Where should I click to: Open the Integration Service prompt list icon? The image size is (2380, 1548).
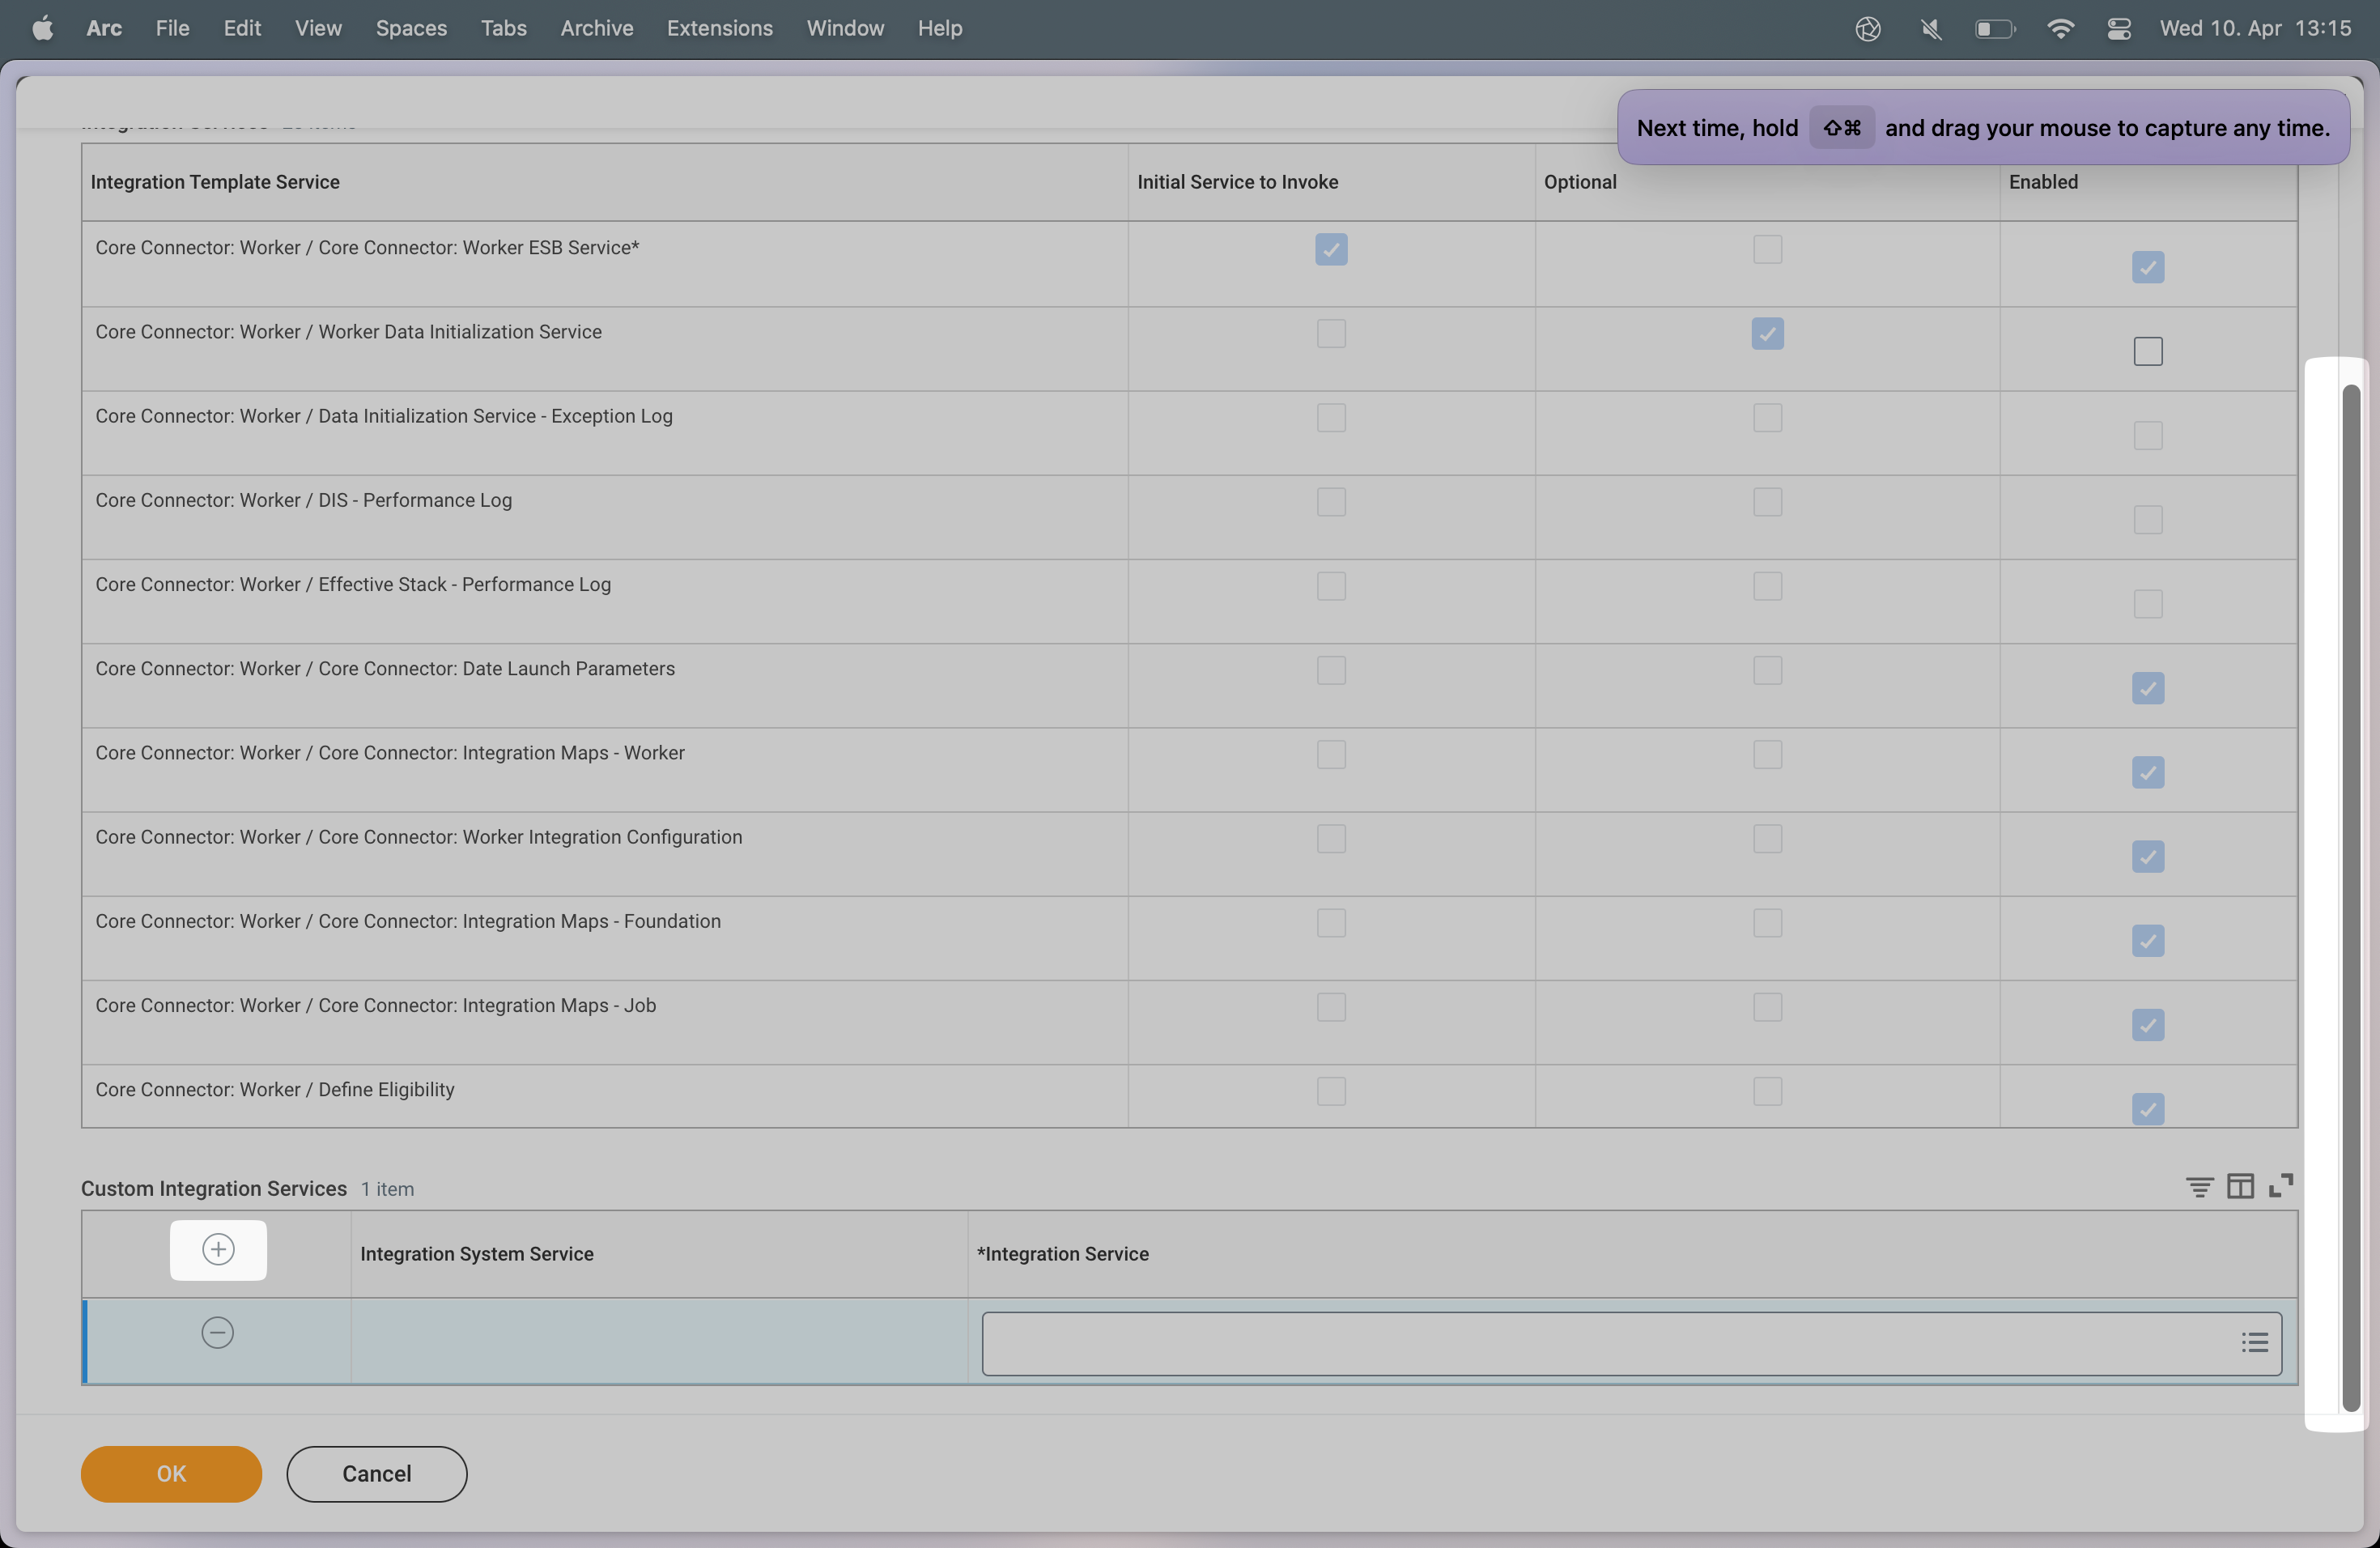click(x=2254, y=1343)
